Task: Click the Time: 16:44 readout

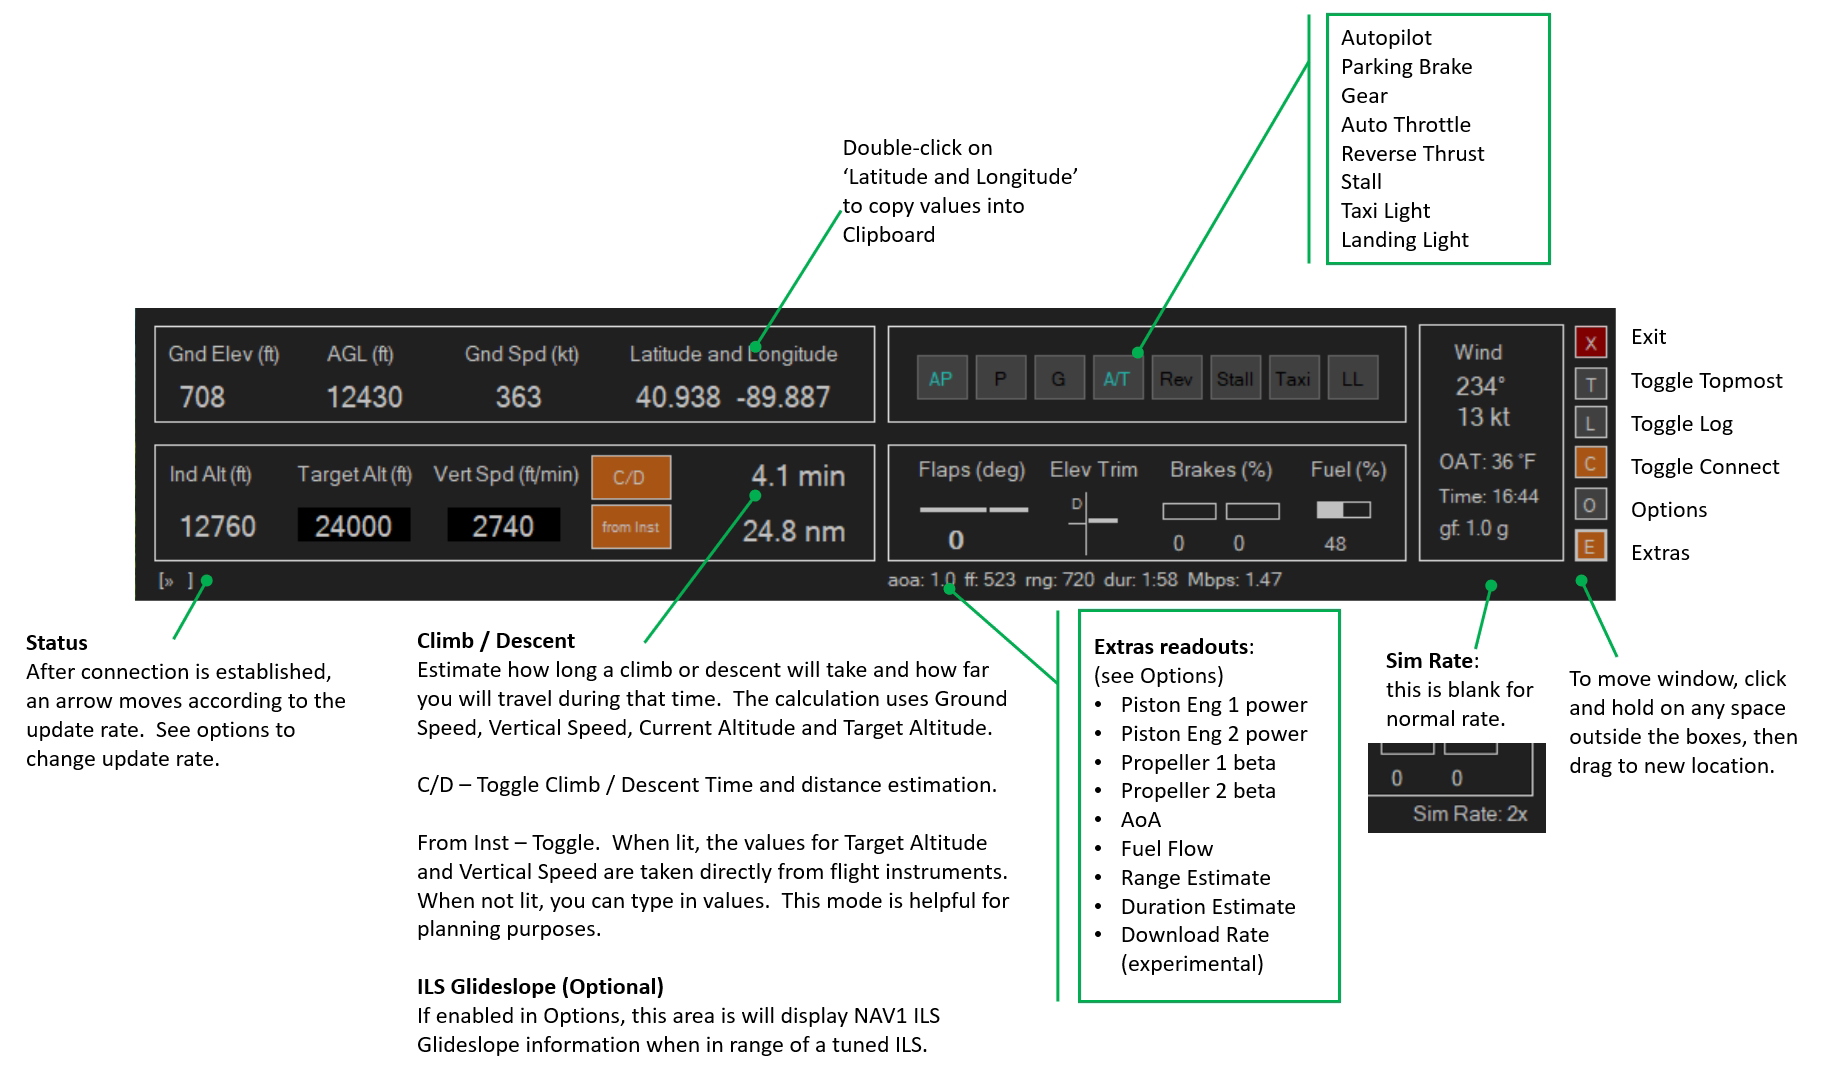Action: 1488,496
